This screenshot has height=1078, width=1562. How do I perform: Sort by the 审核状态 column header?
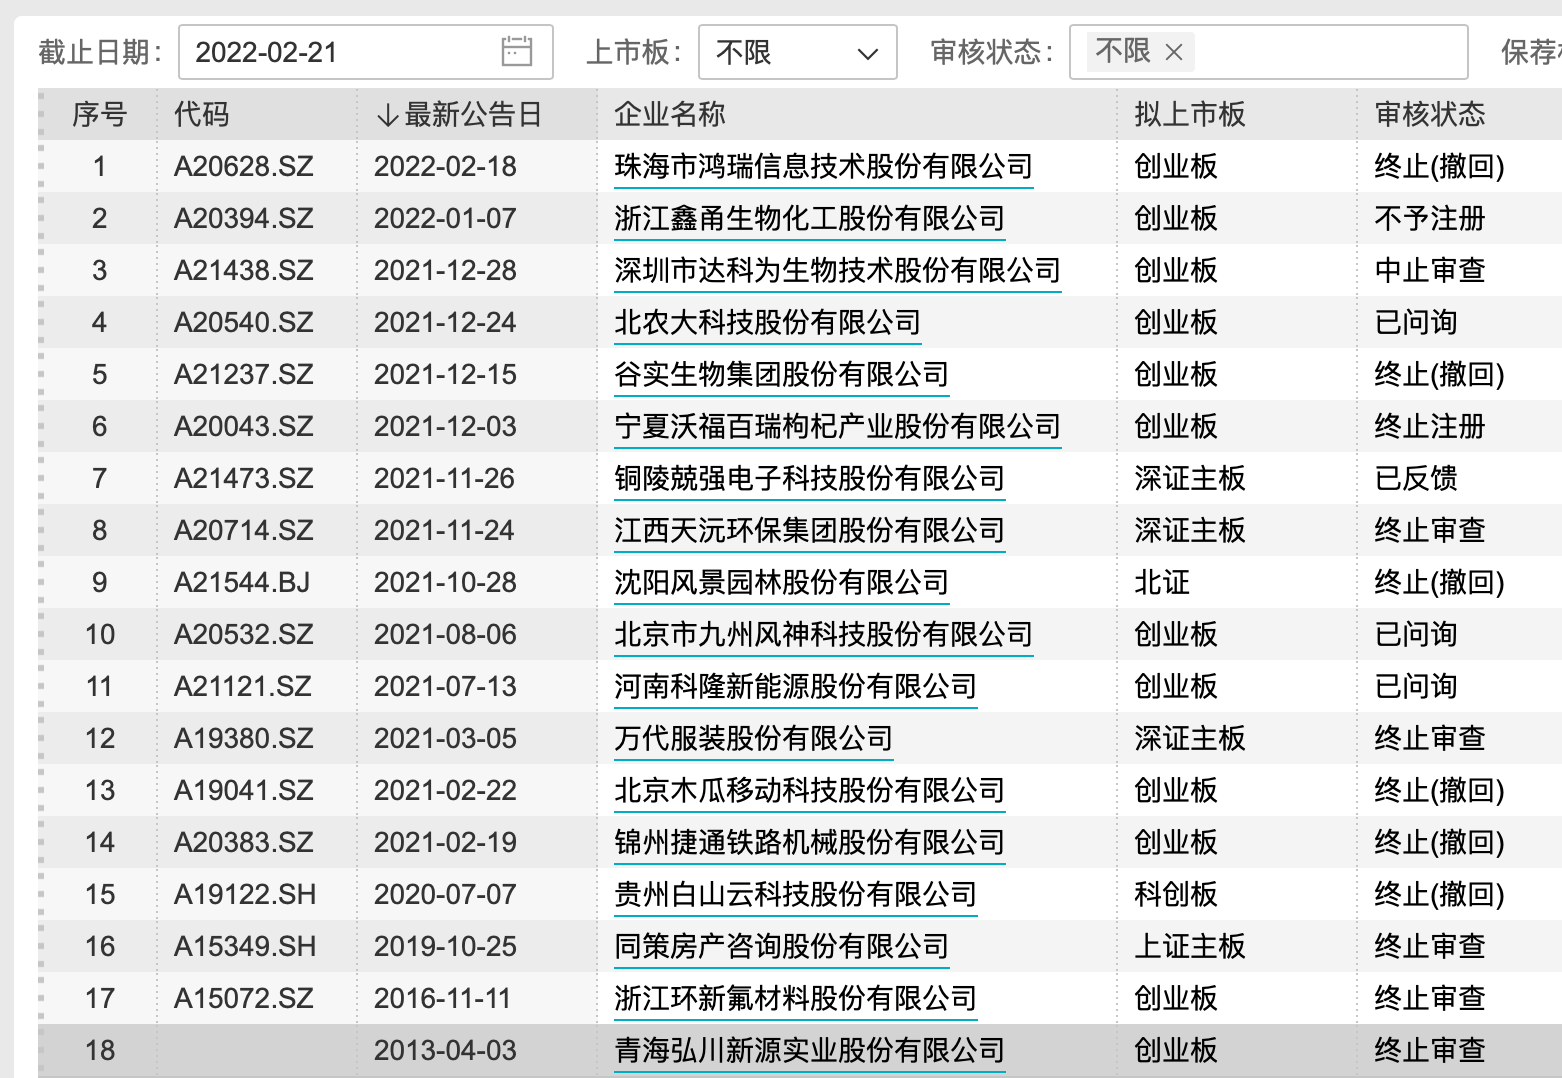(1429, 114)
